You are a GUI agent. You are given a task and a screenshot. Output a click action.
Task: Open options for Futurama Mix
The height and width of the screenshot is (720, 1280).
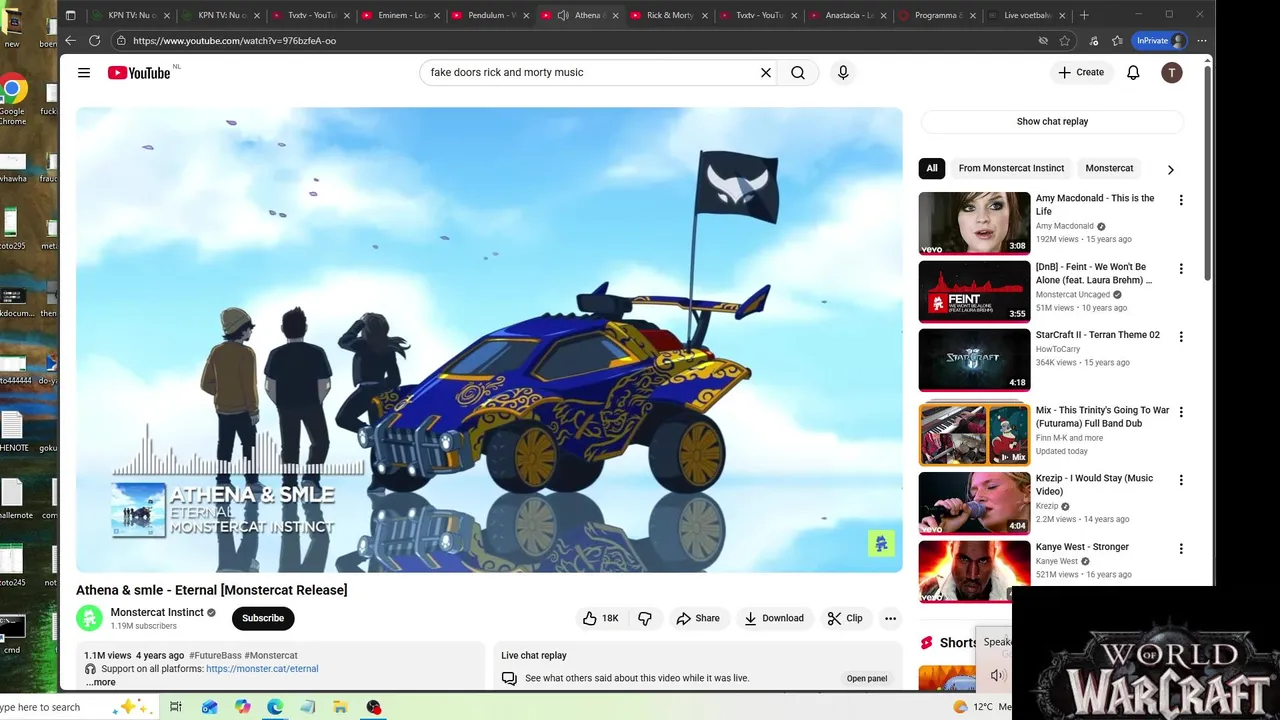coord(1181,412)
